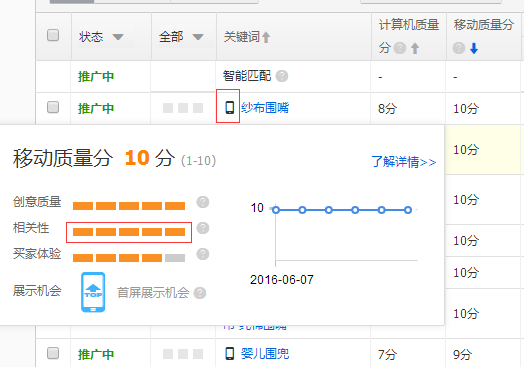The width and height of the screenshot is (524, 367).
Task: Click 推广中 status in 婴儿围兜 row
Action: coord(96,354)
